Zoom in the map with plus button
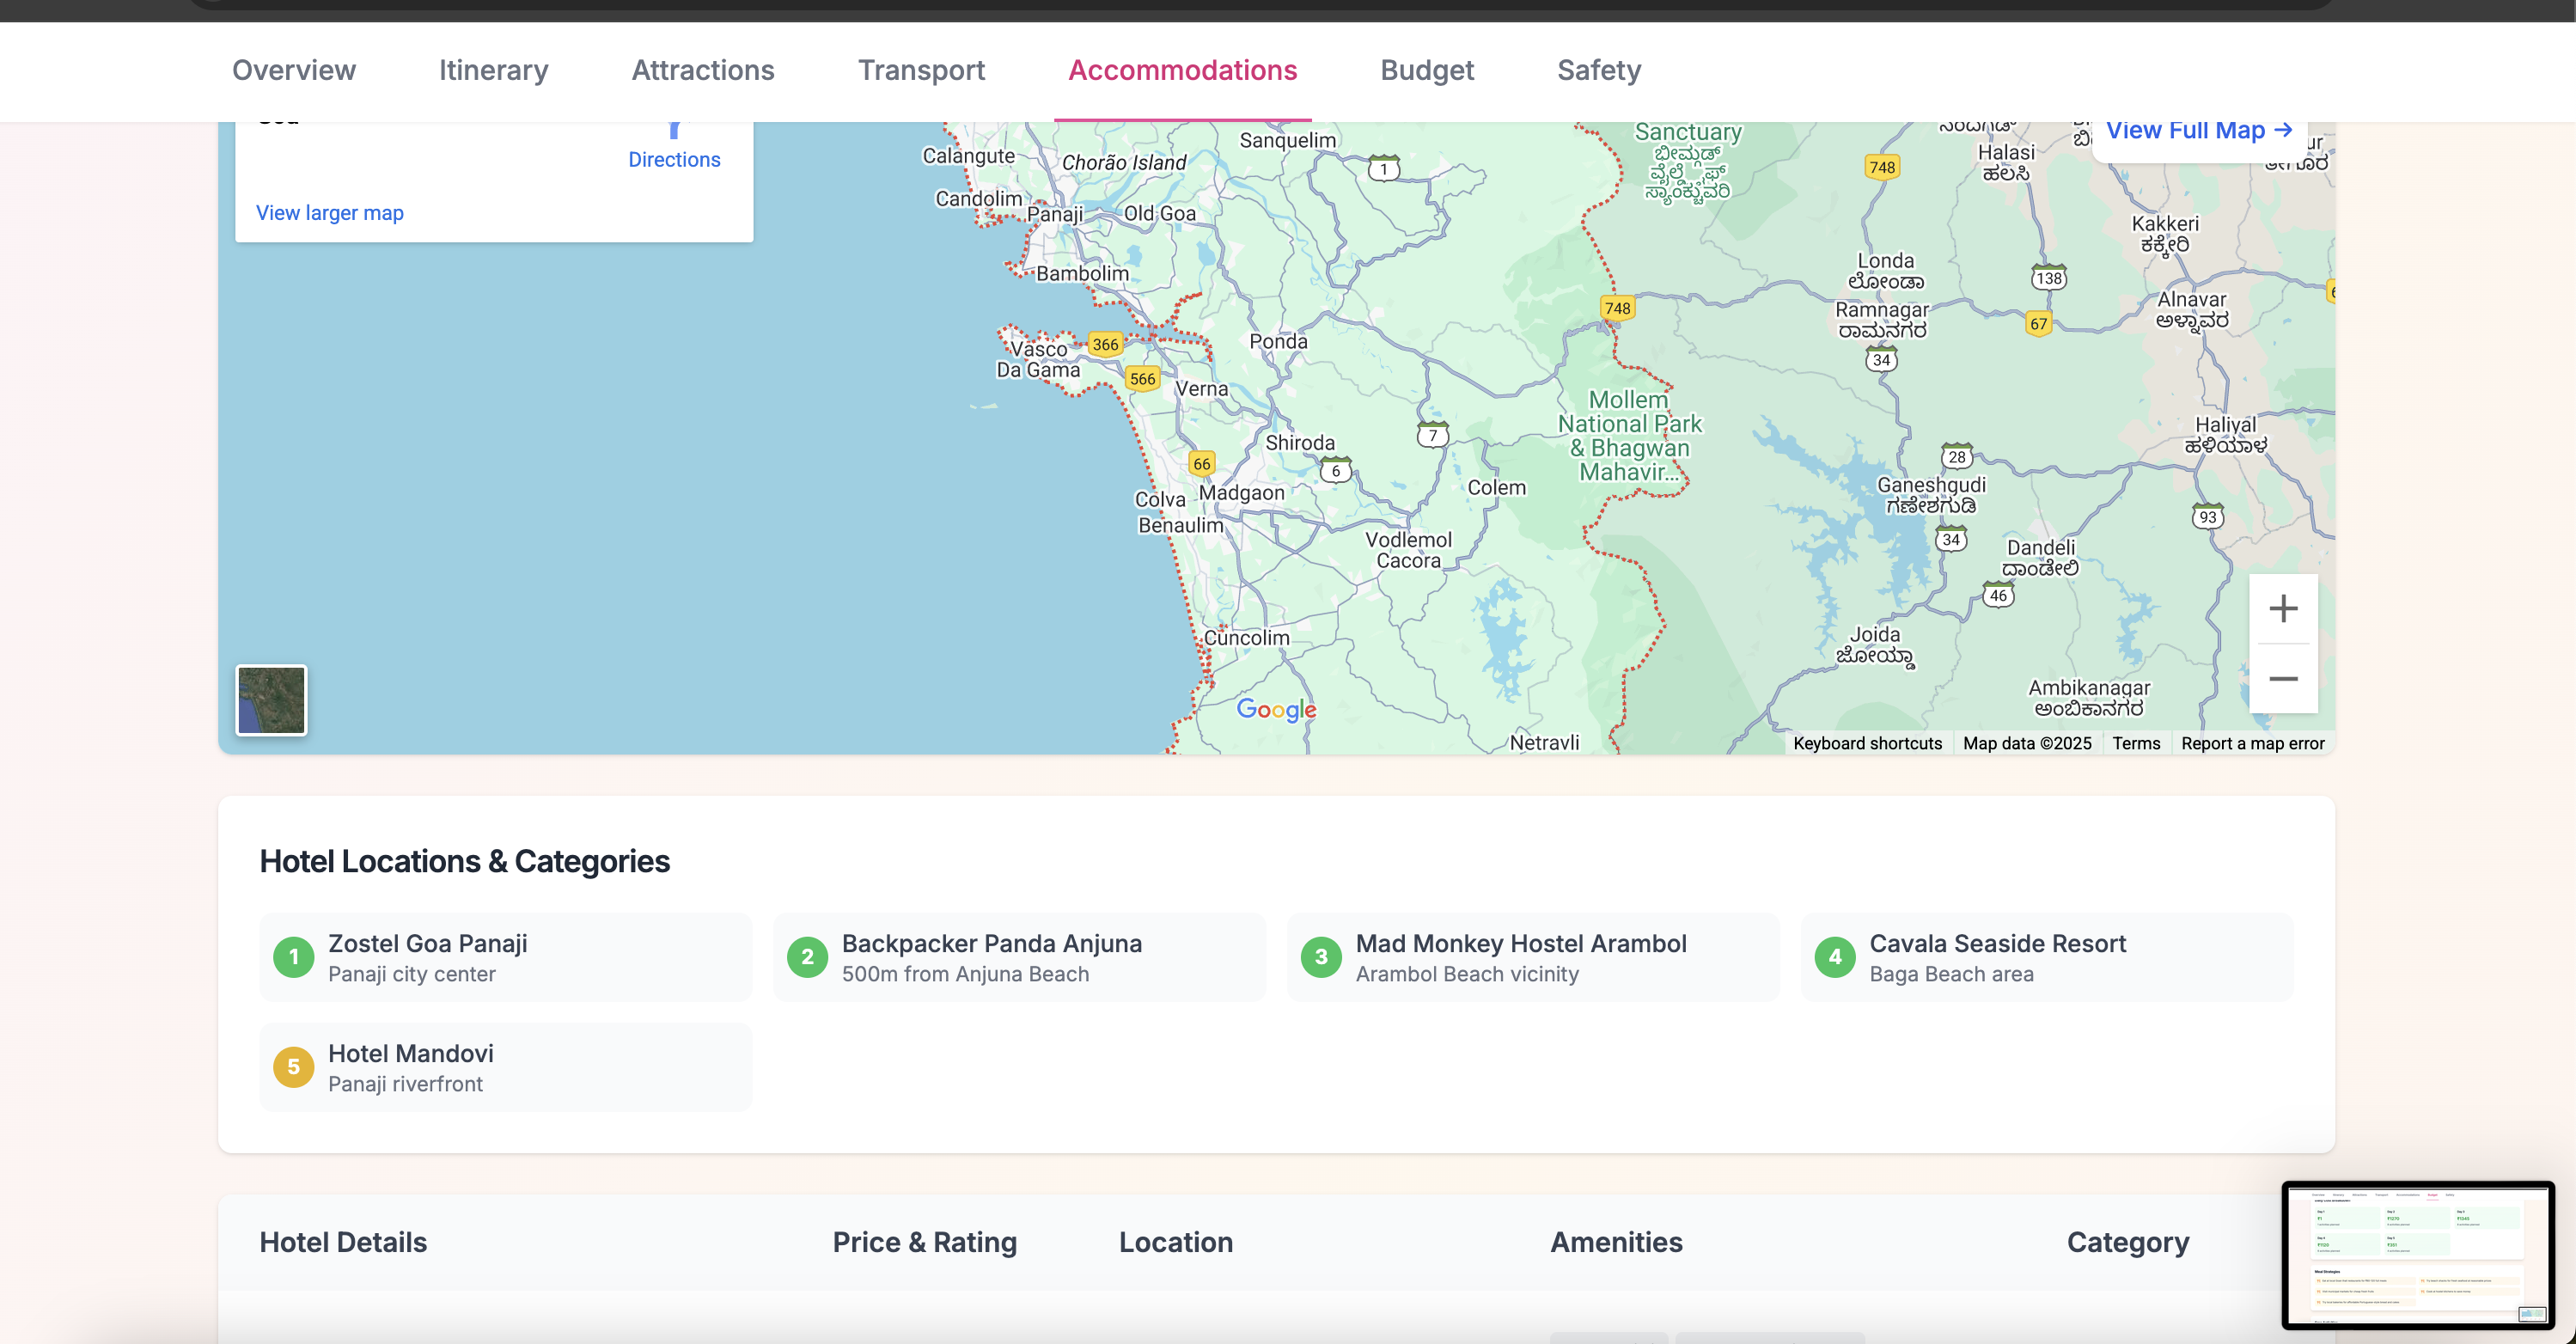Image resolution: width=2576 pixels, height=1344 pixels. click(2282, 608)
